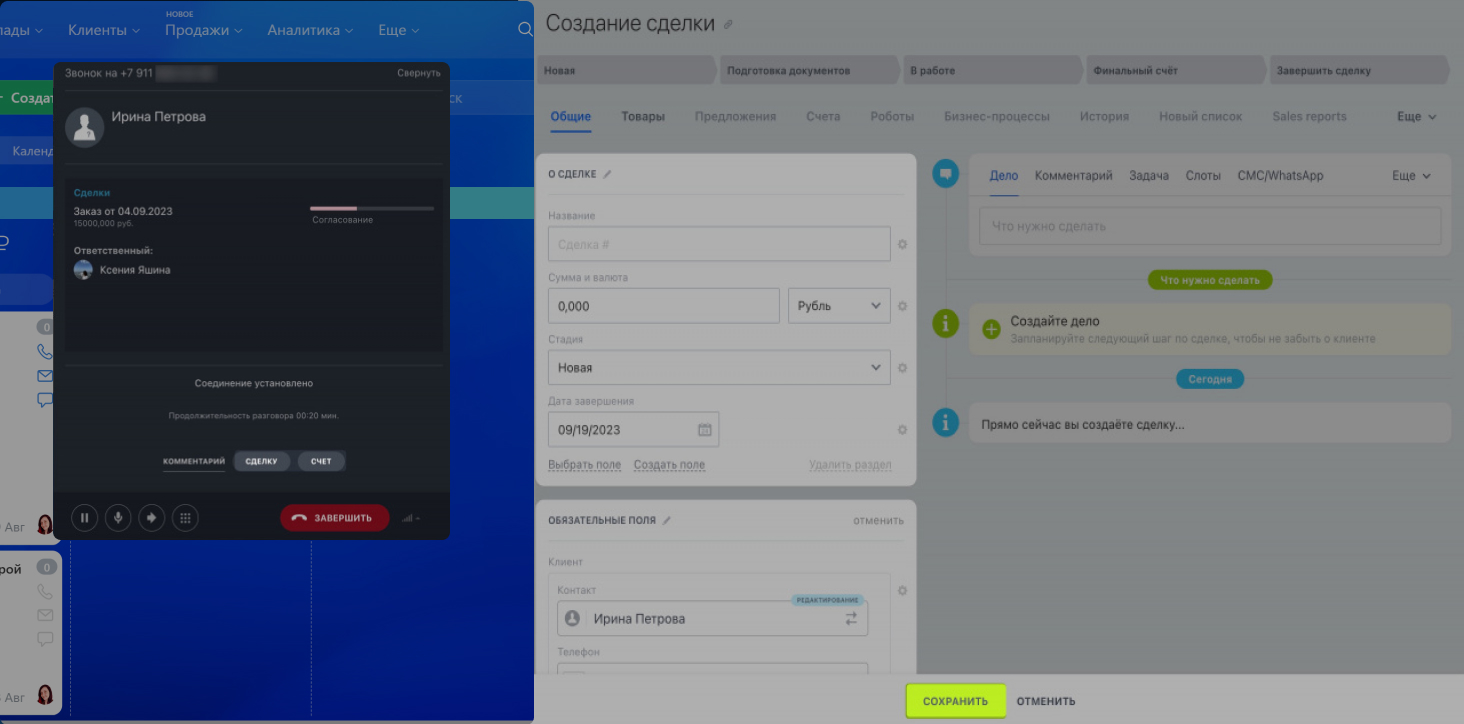Click the call transfer arrow icon
The height and width of the screenshot is (724, 1464).
coord(152,518)
